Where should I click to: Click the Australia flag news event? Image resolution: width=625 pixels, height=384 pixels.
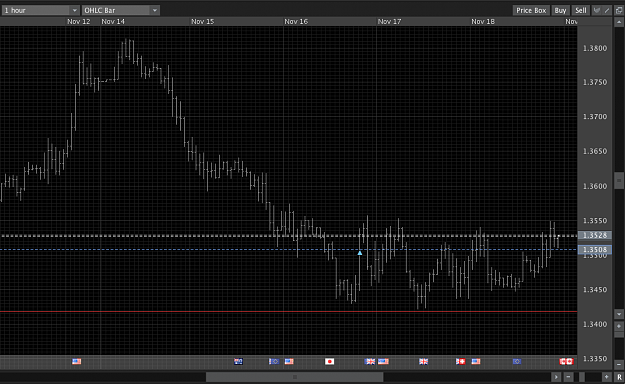coord(238,361)
